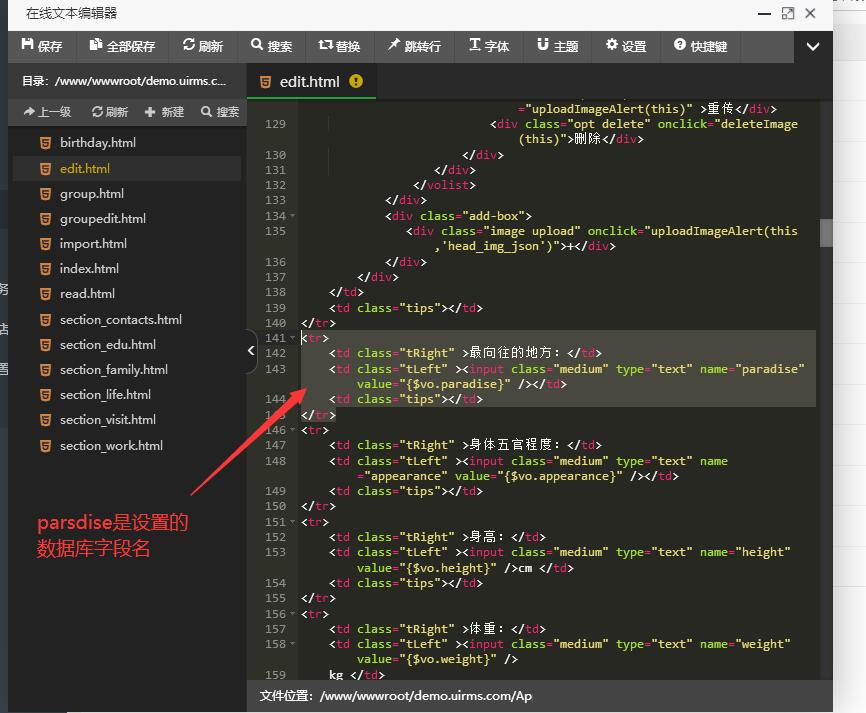Click the directory path 目录 text
The height and width of the screenshot is (713, 866).
[124, 81]
